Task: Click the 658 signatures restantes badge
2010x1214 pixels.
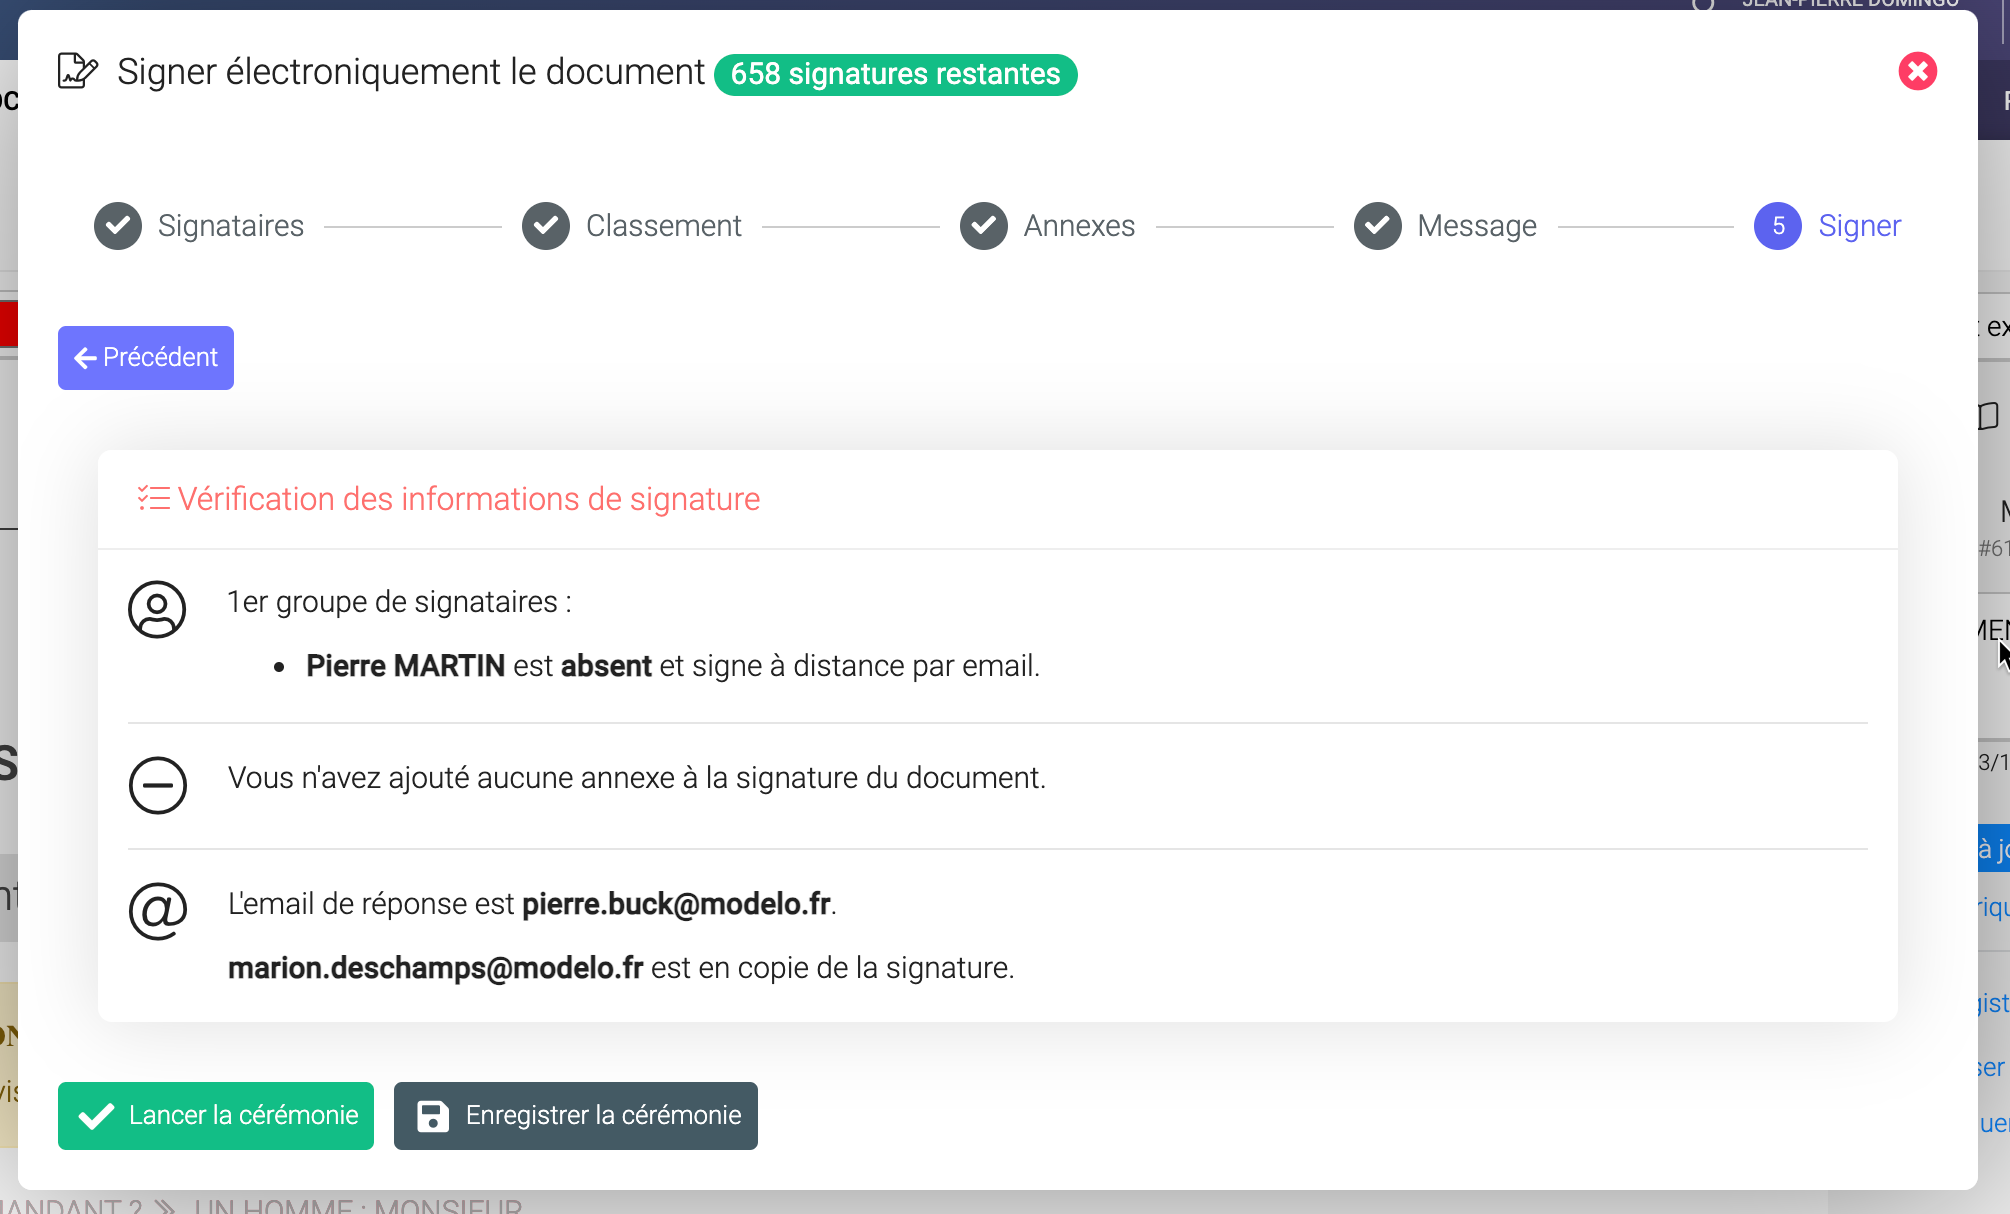Action: pos(895,75)
